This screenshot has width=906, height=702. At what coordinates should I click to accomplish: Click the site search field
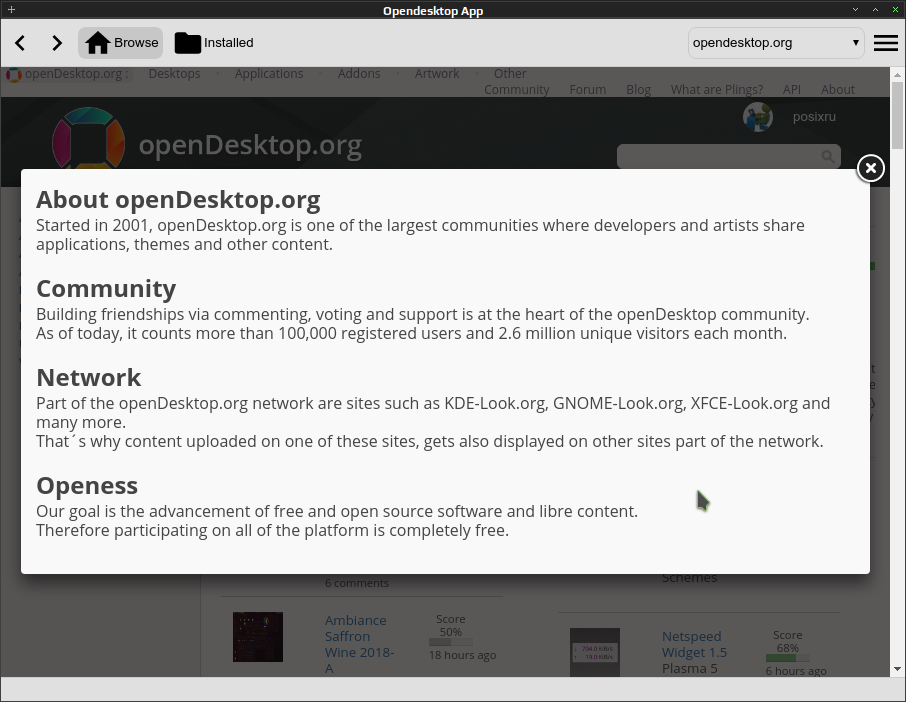[729, 156]
